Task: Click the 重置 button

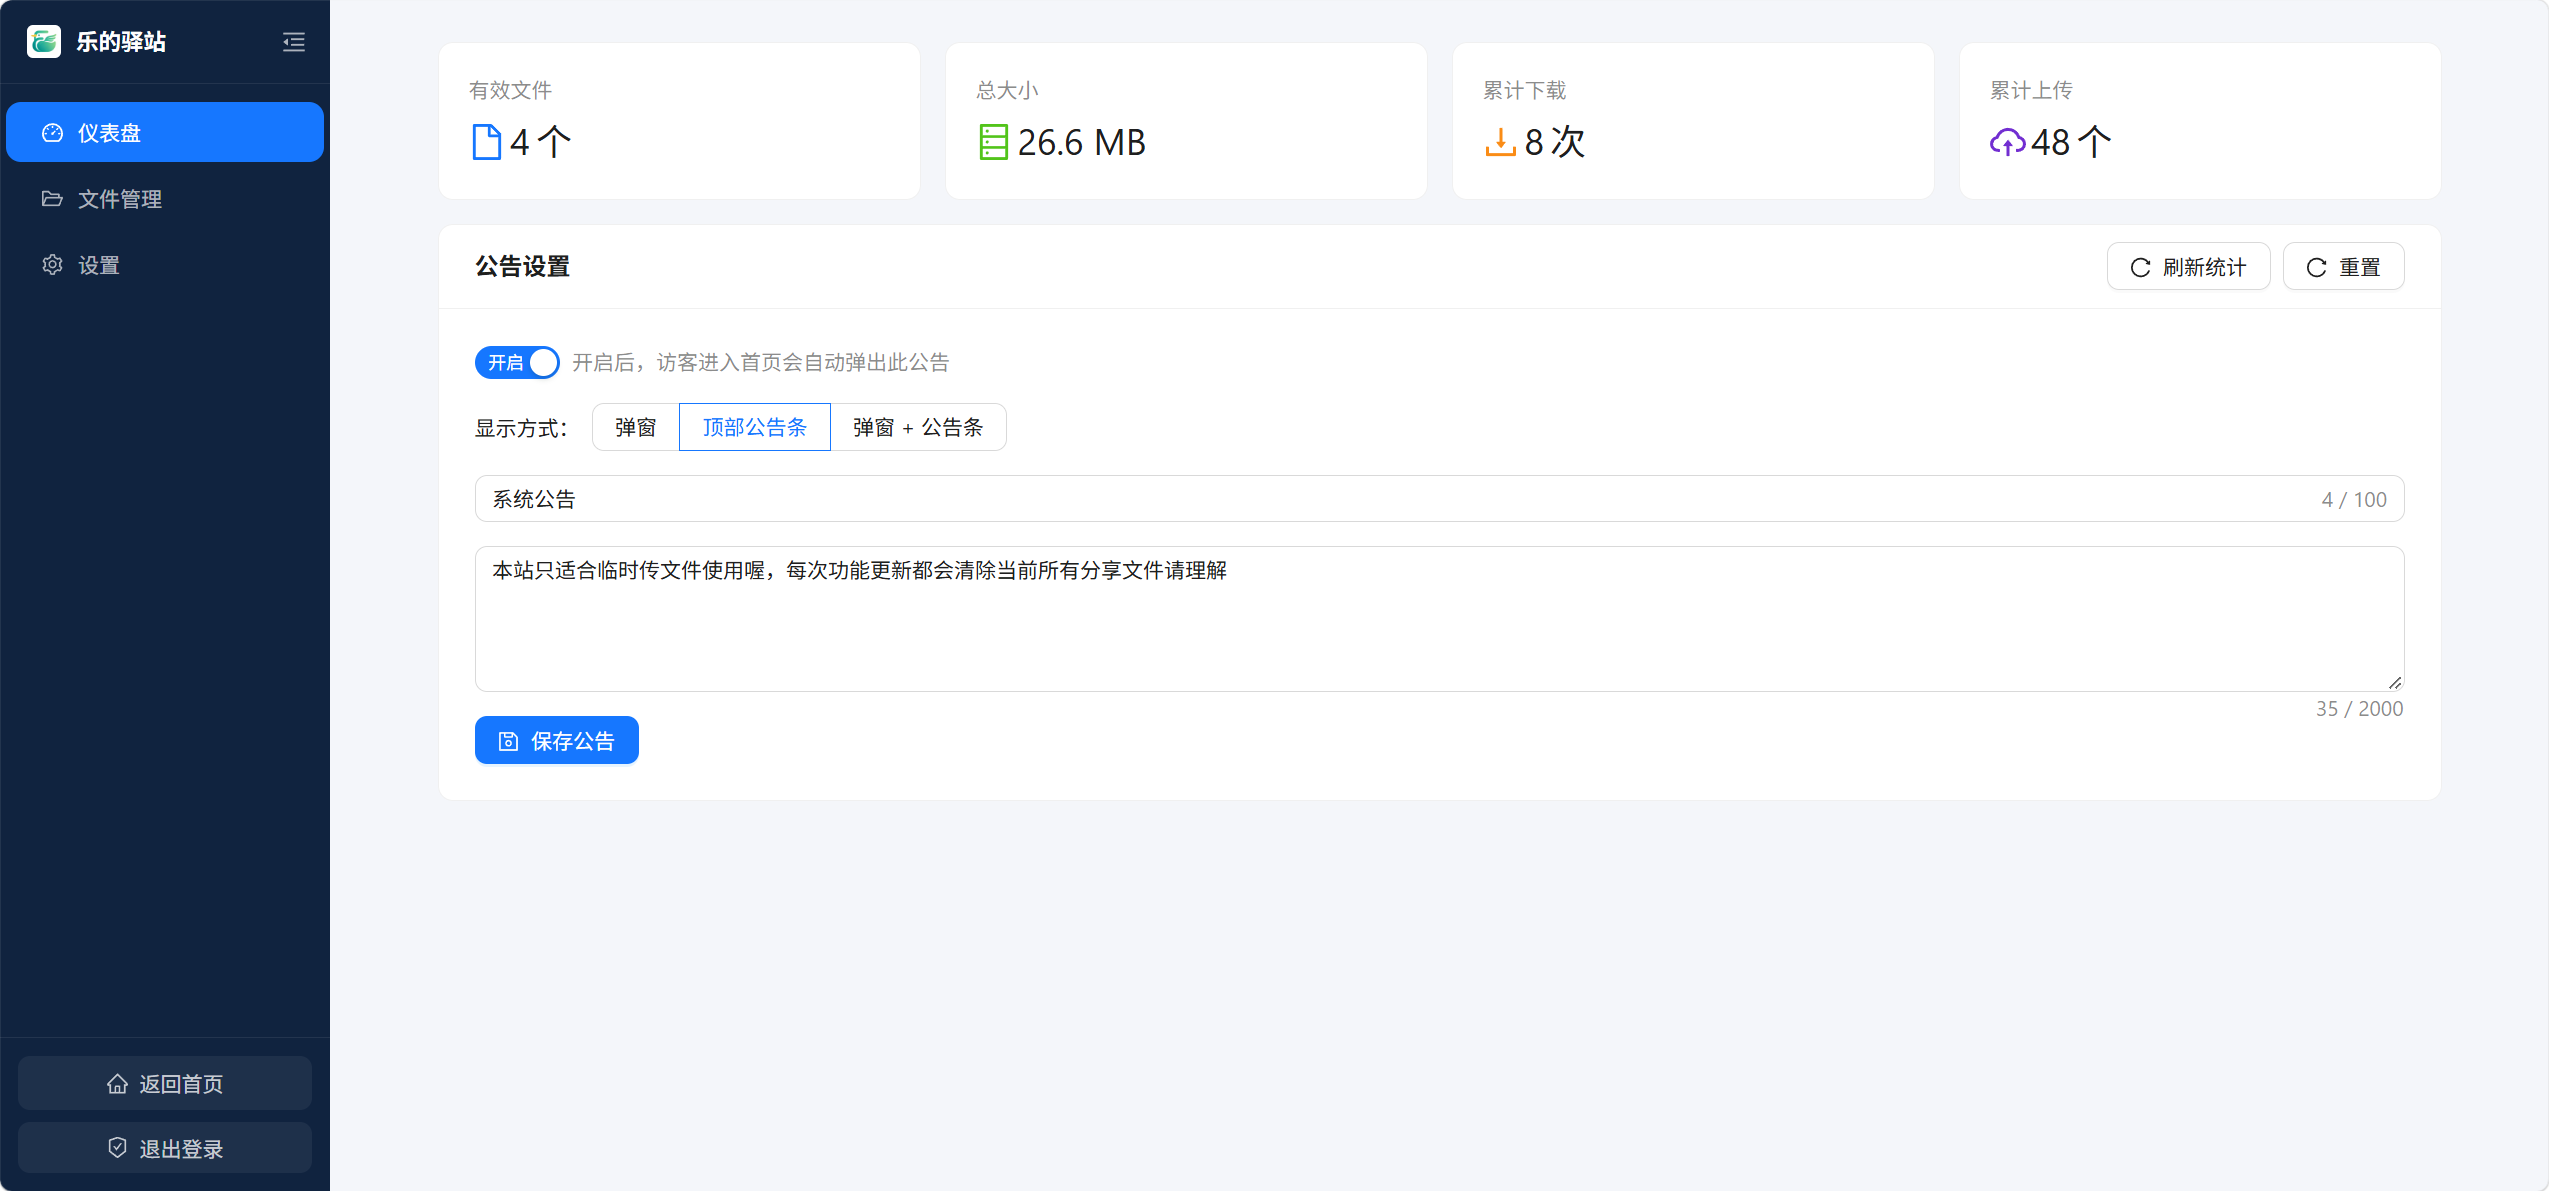Action: (x=2343, y=266)
